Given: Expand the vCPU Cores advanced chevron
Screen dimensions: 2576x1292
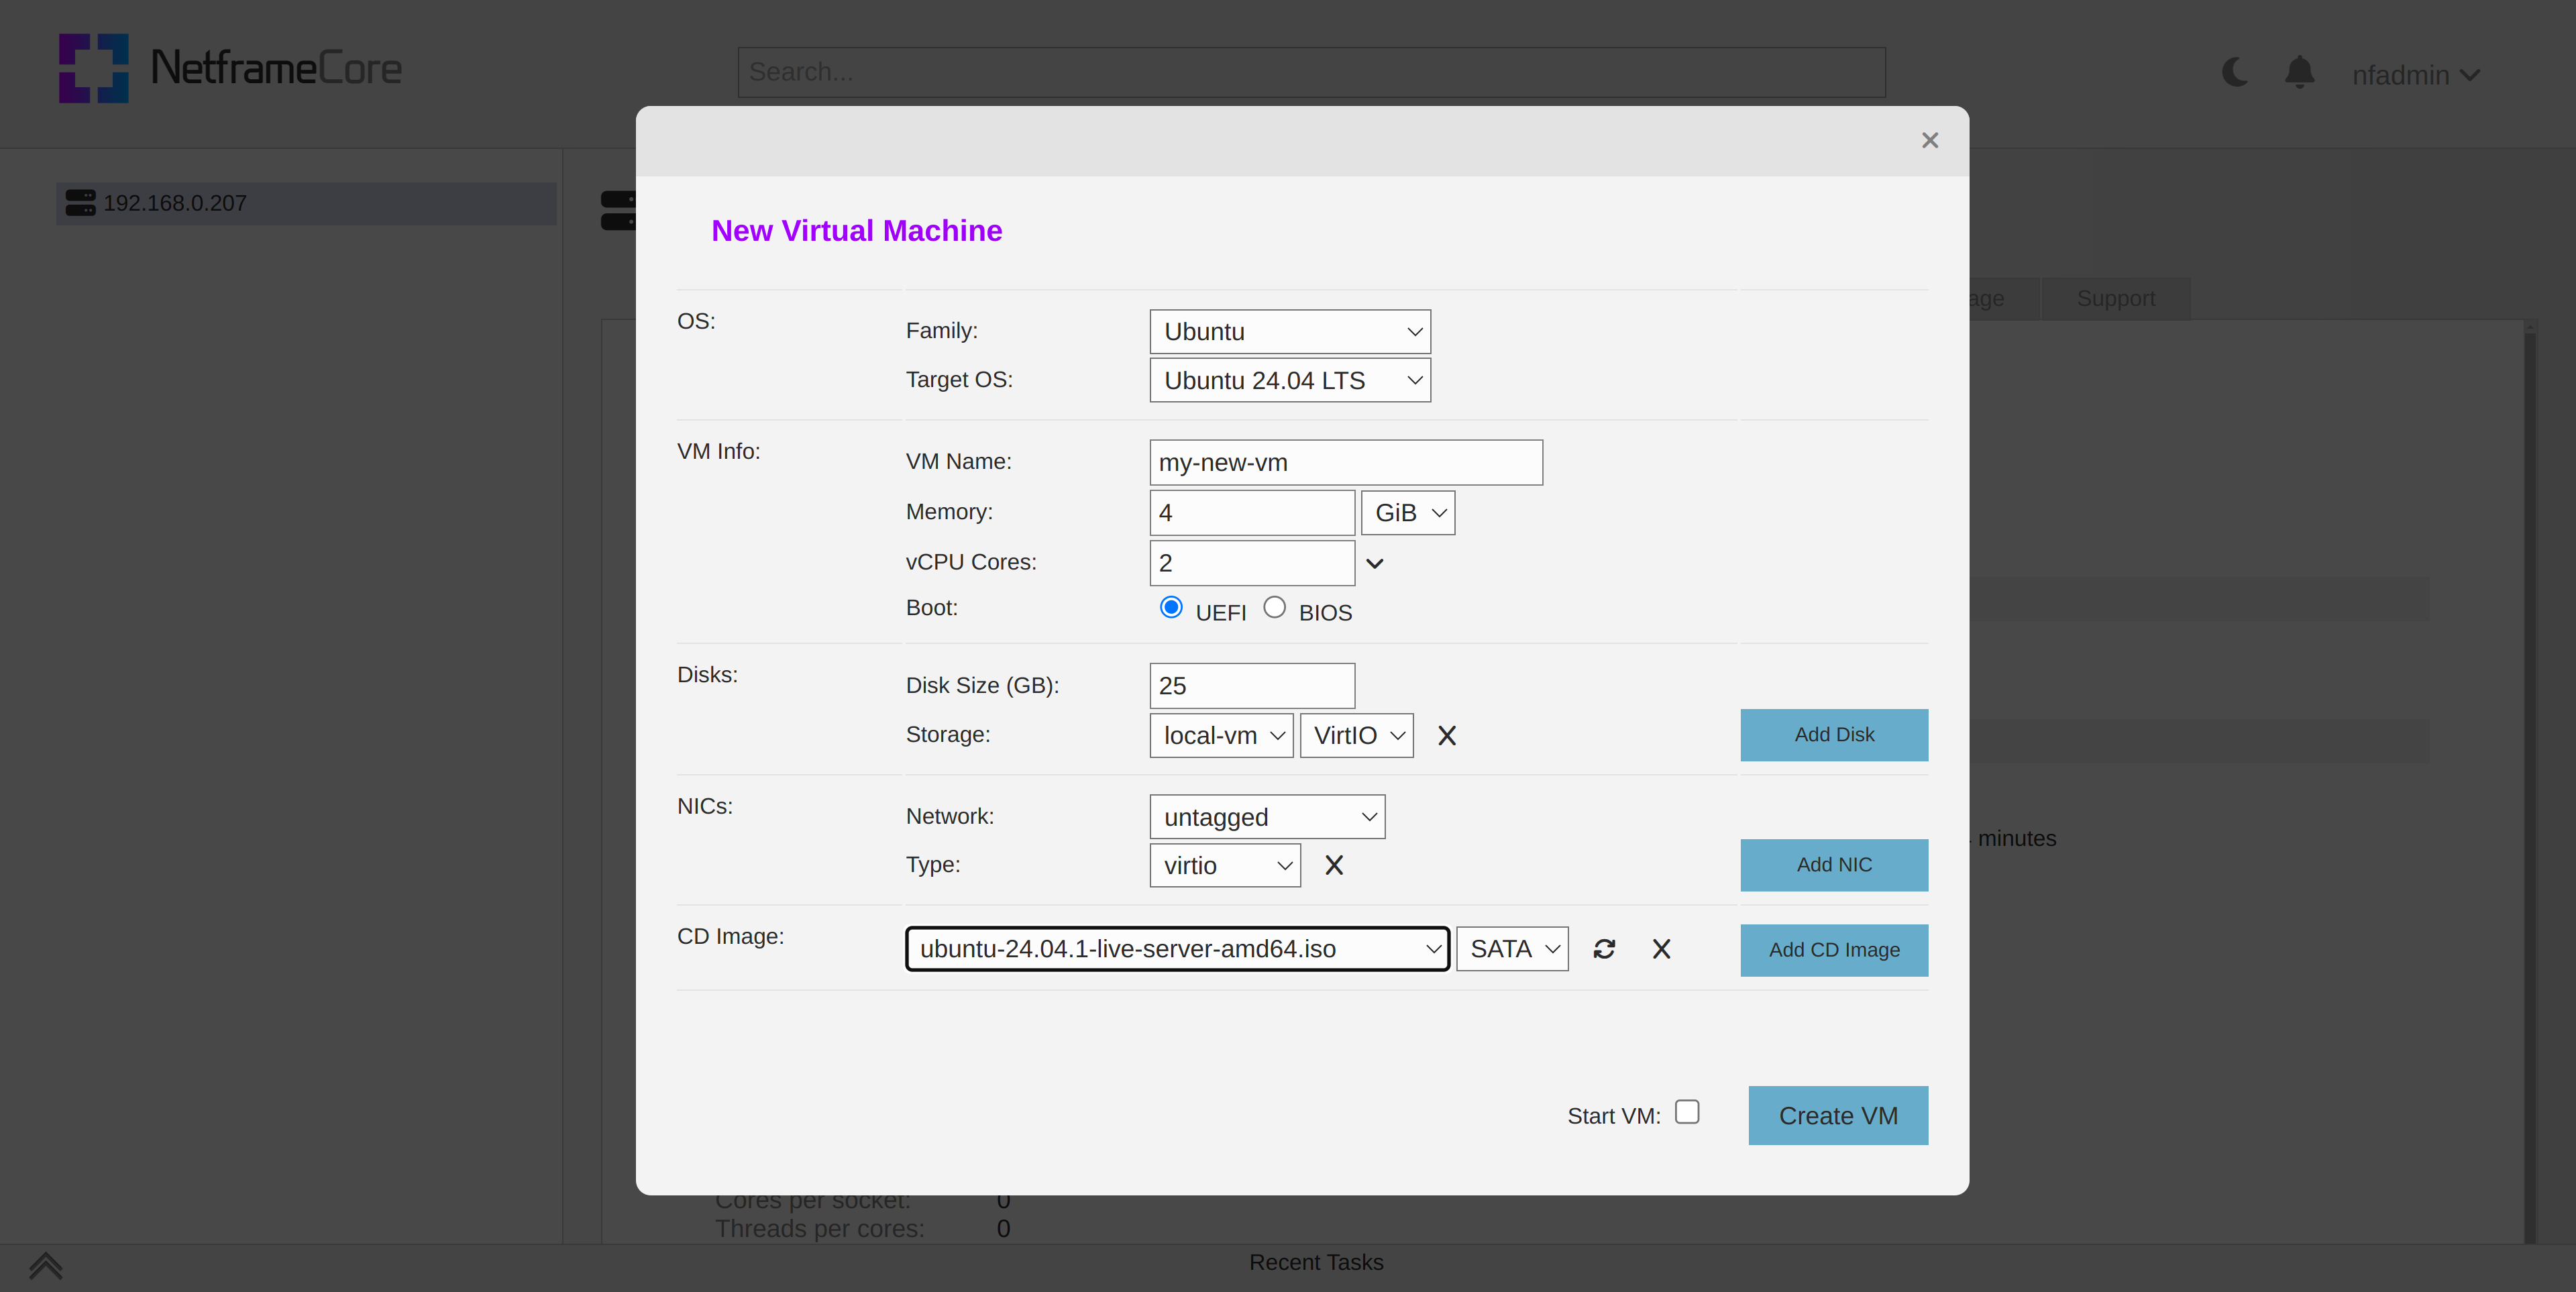Looking at the screenshot, I should (x=1375, y=564).
